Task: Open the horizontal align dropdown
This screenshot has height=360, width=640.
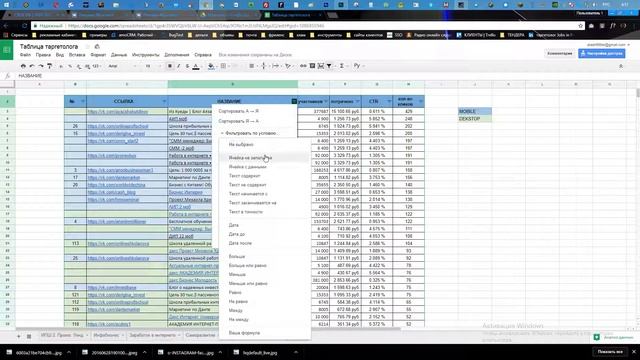Action: 253,66
